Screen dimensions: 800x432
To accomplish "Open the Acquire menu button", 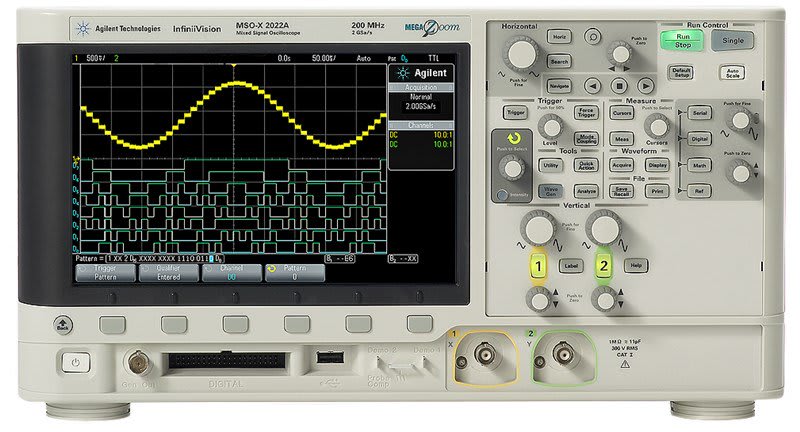I will click(x=622, y=165).
